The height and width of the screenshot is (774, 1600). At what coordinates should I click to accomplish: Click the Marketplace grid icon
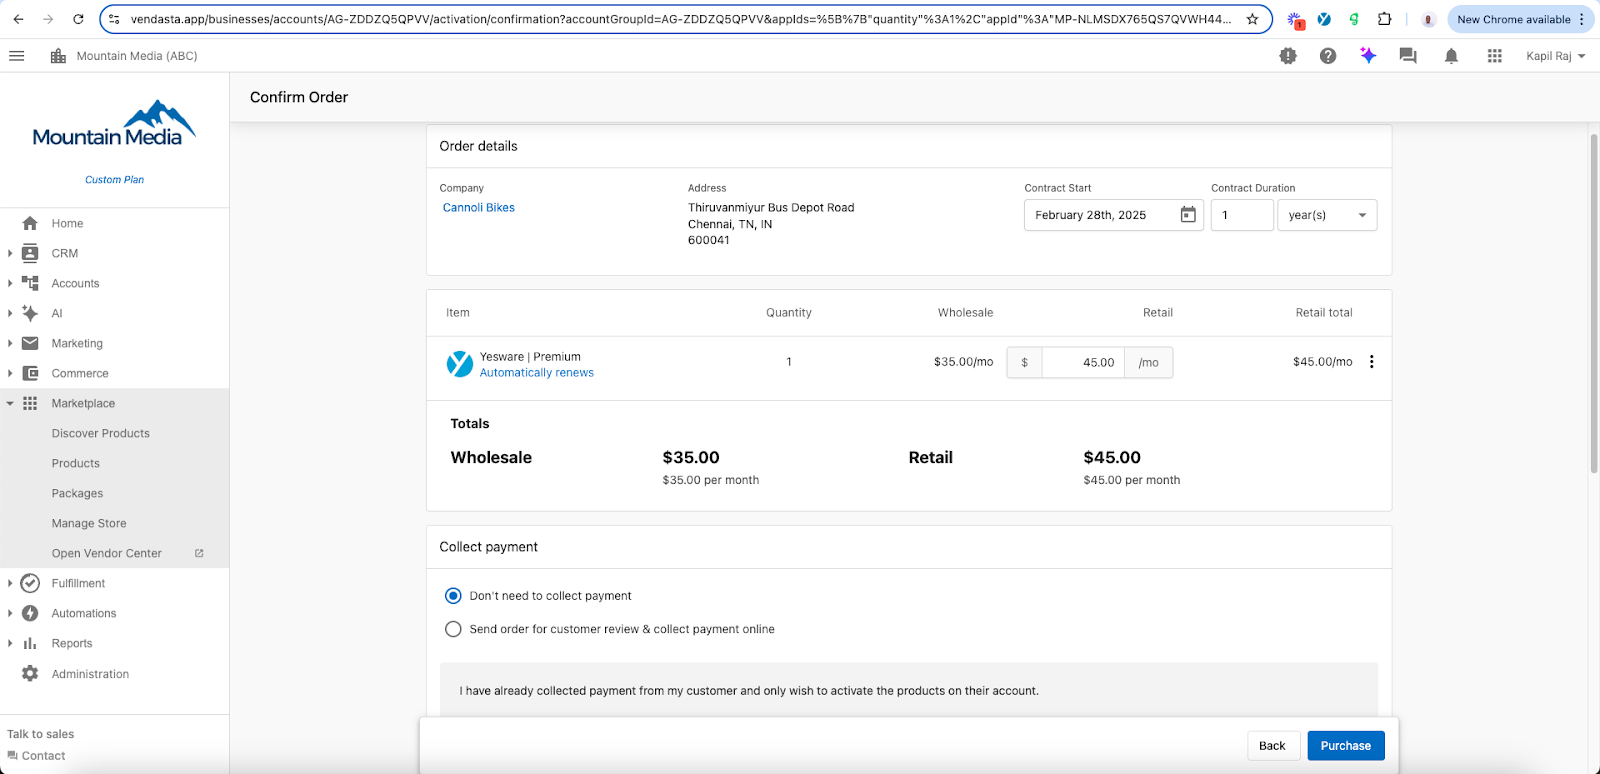pyautogui.click(x=30, y=403)
